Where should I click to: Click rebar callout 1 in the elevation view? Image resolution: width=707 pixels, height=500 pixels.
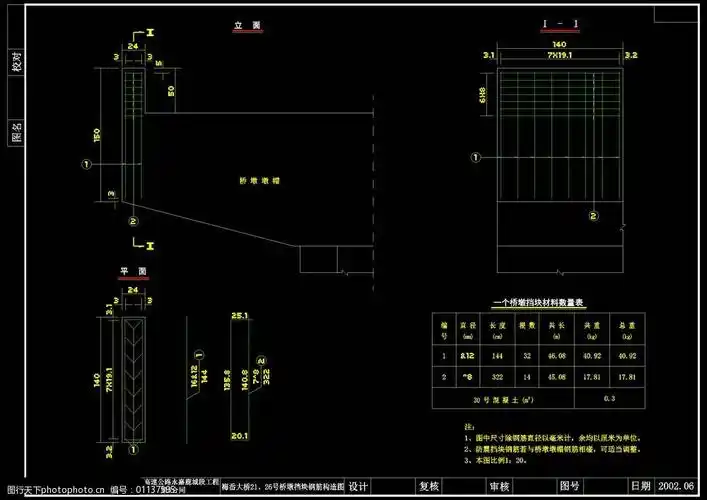click(86, 164)
